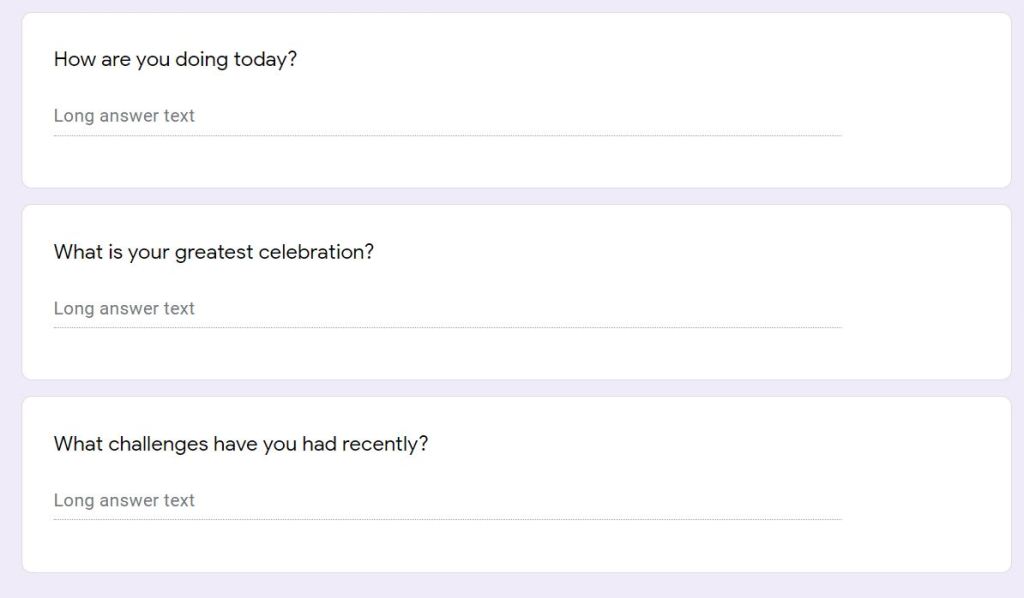Viewport: 1024px width, 598px height.
Task: Click the "Long answer text" placeholder in the second question
Action: (x=124, y=309)
